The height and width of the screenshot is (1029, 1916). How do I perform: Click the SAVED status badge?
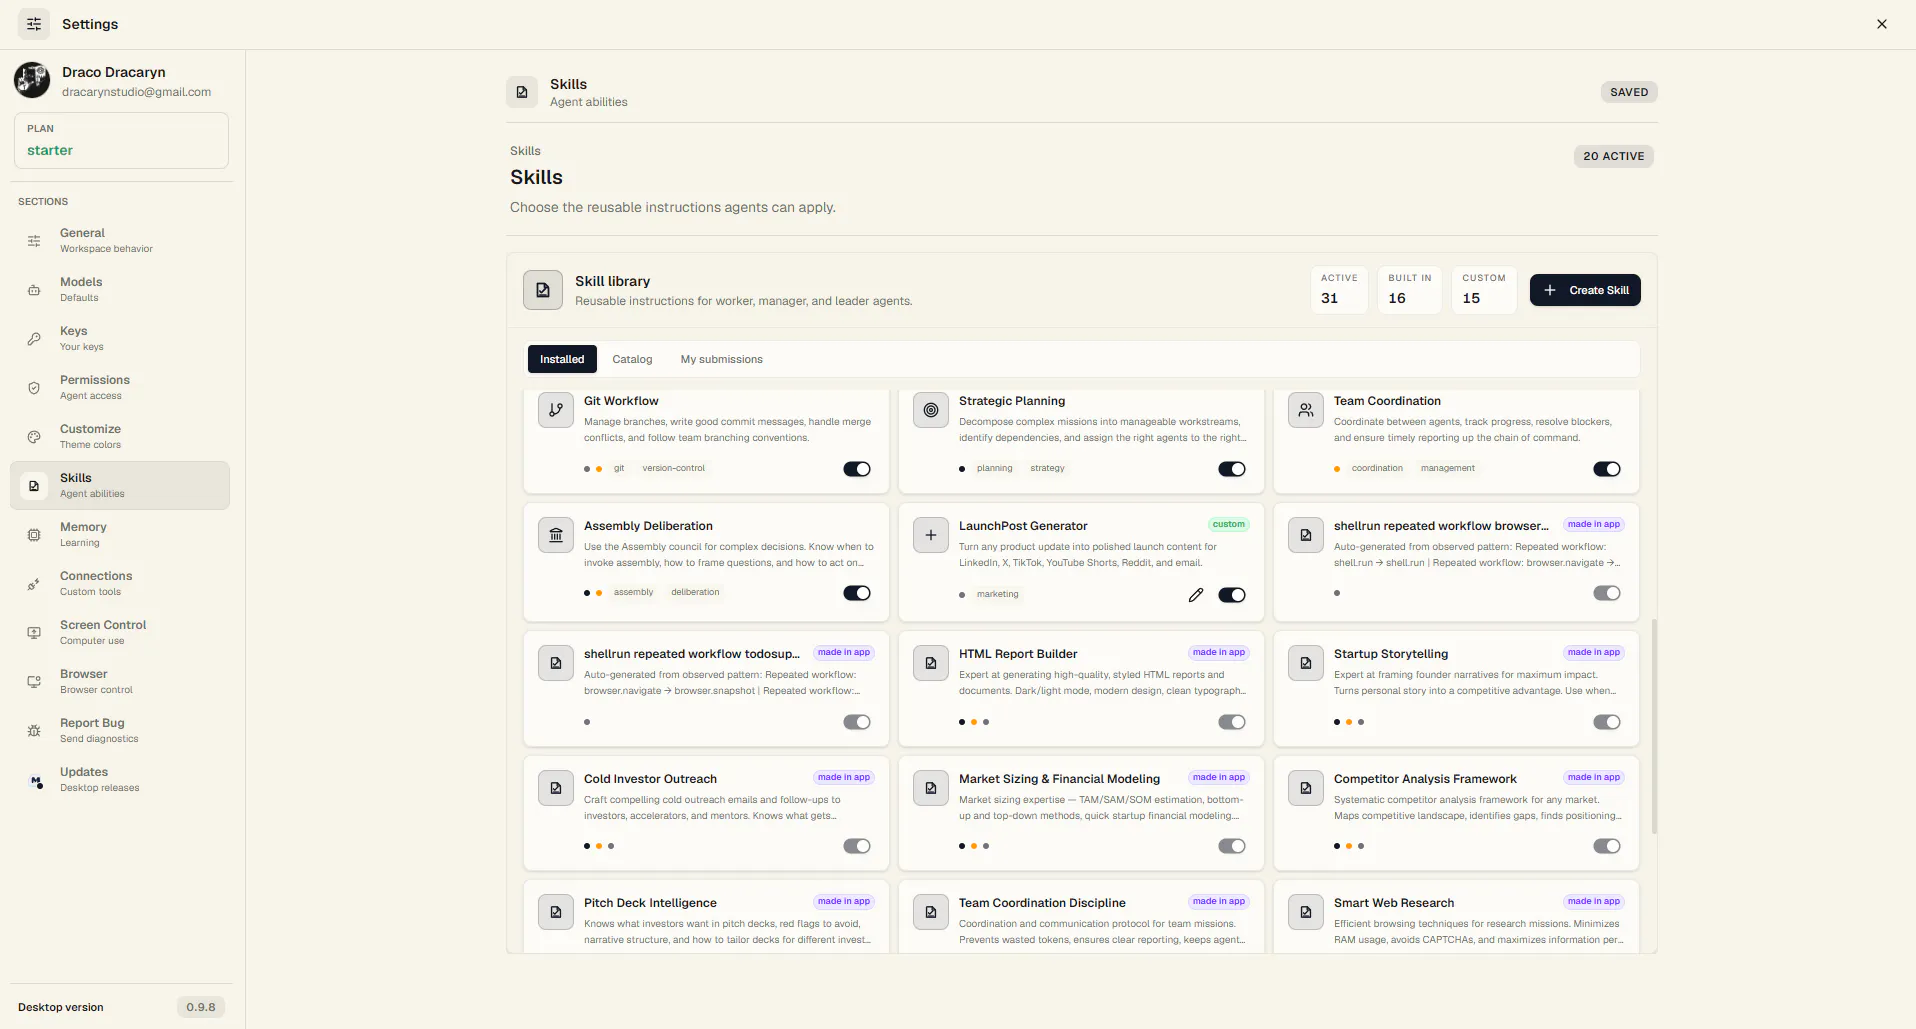coord(1629,92)
